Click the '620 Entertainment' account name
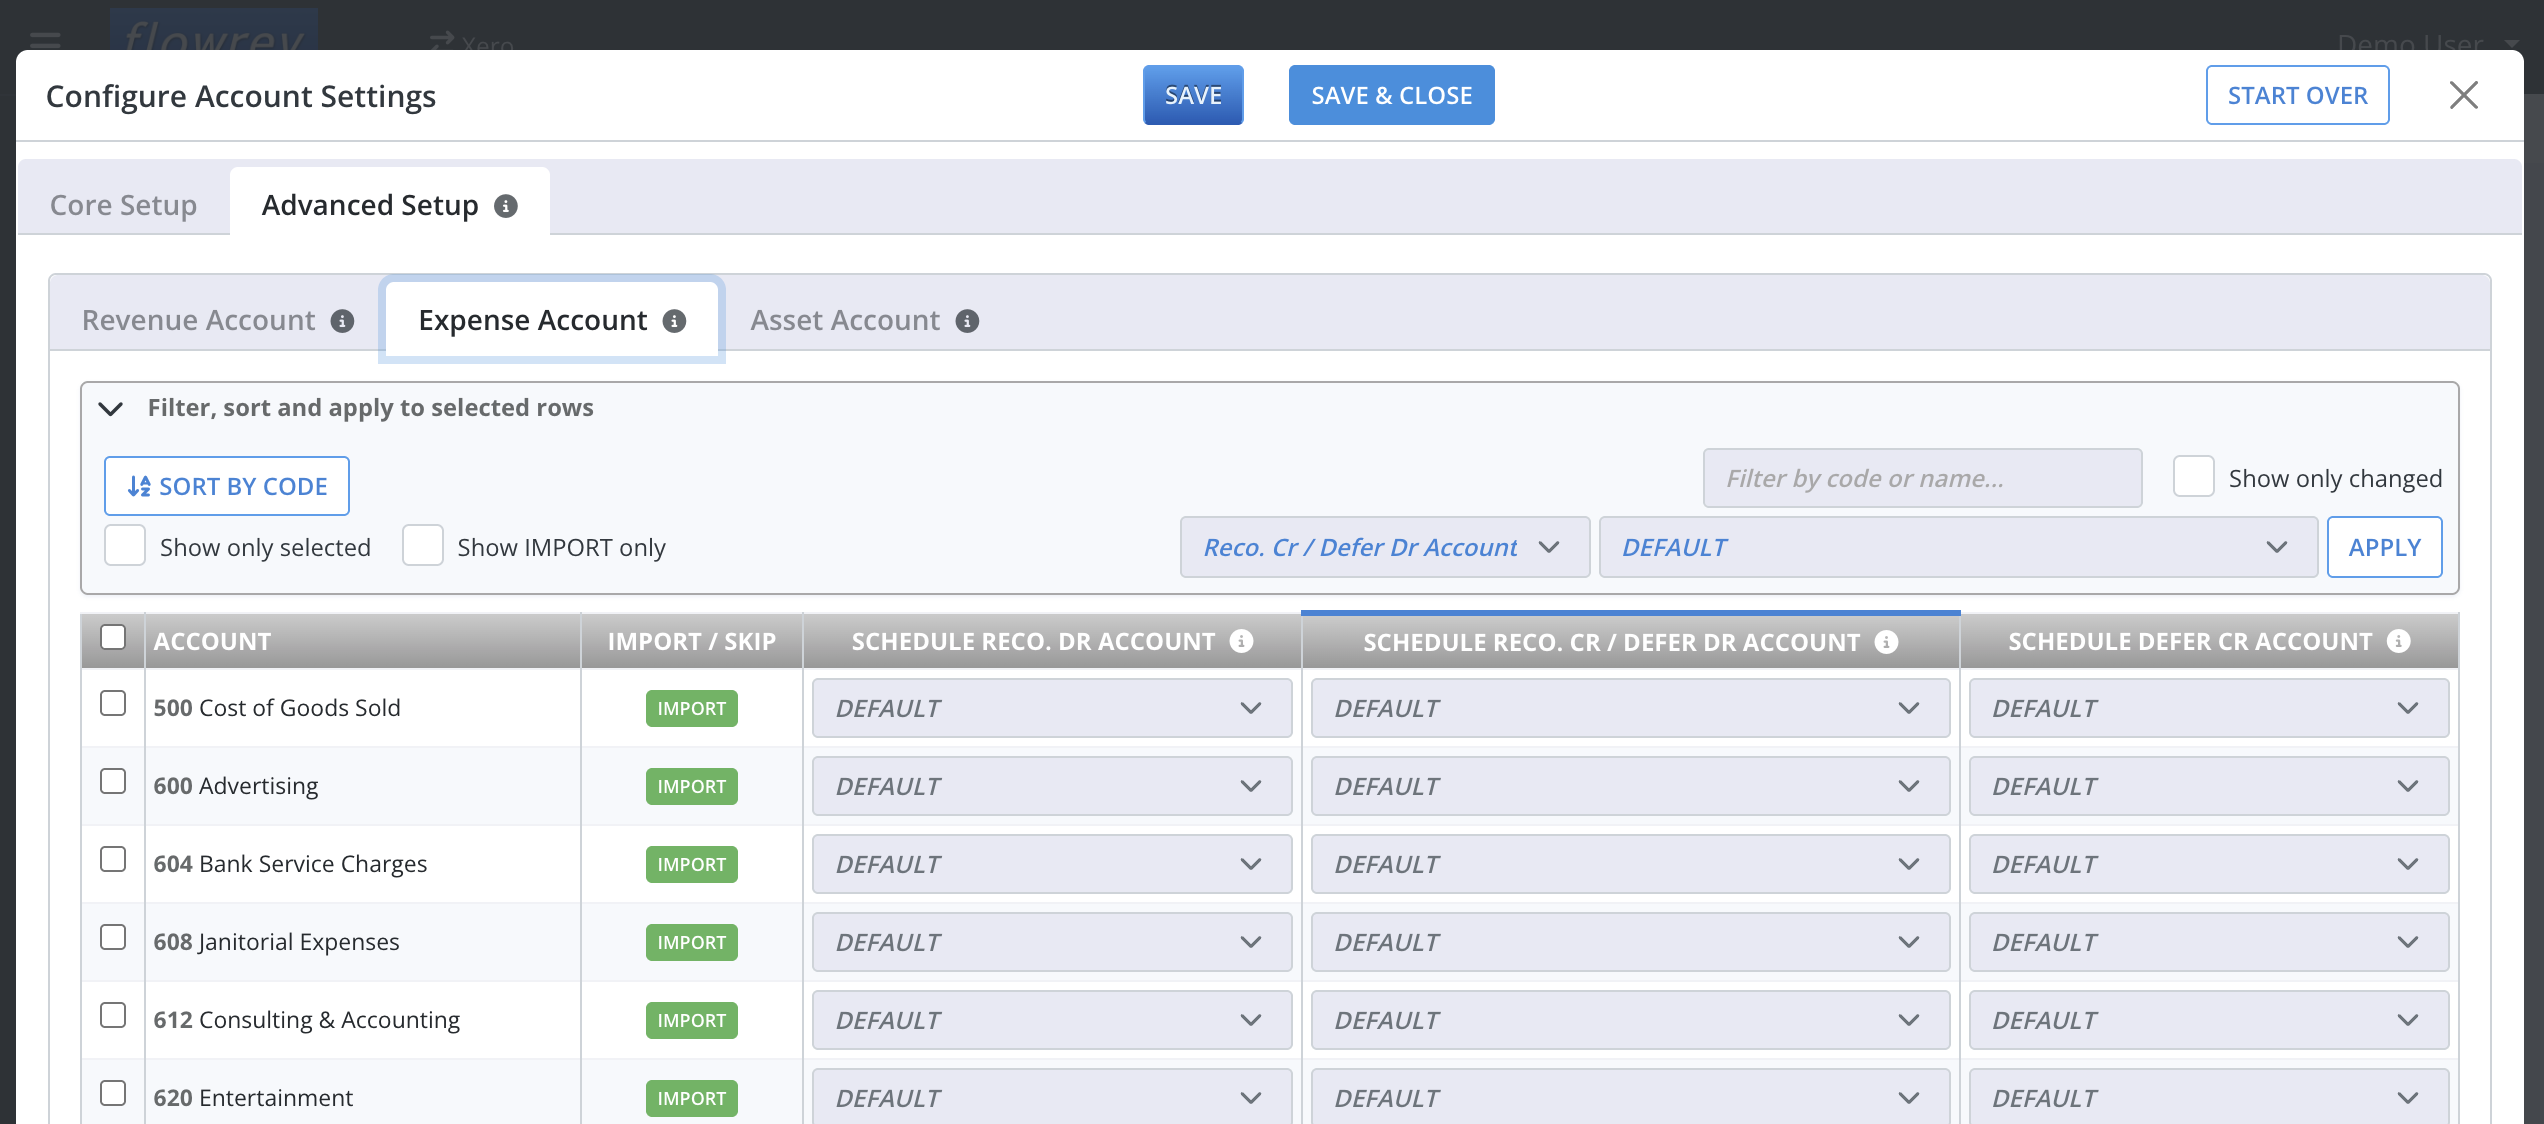This screenshot has height=1124, width=2544. click(x=253, y=1098)
